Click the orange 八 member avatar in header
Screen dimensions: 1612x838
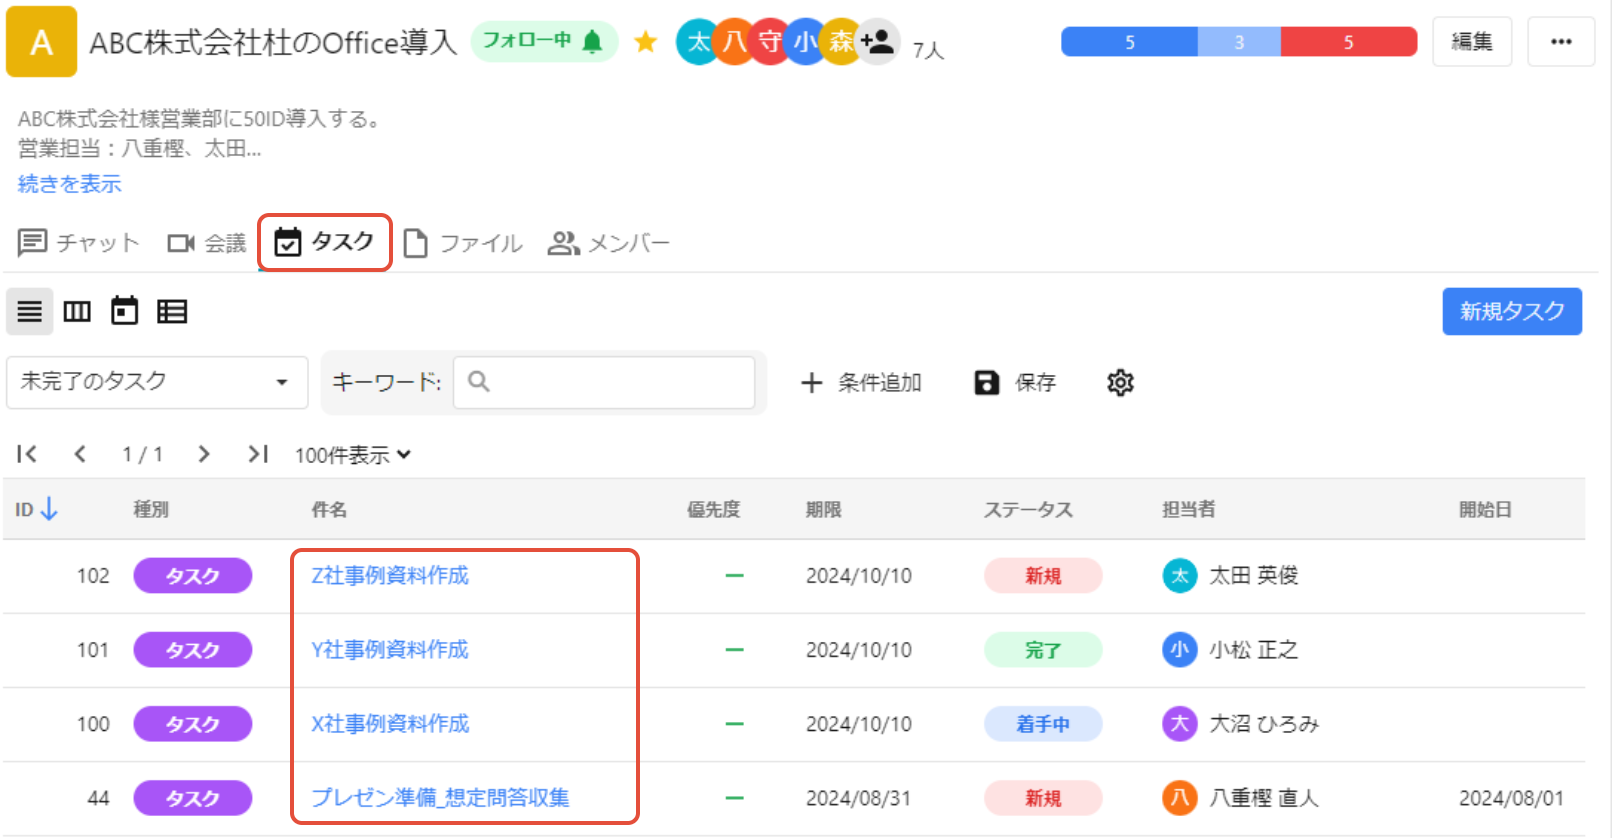click(734, 42)
